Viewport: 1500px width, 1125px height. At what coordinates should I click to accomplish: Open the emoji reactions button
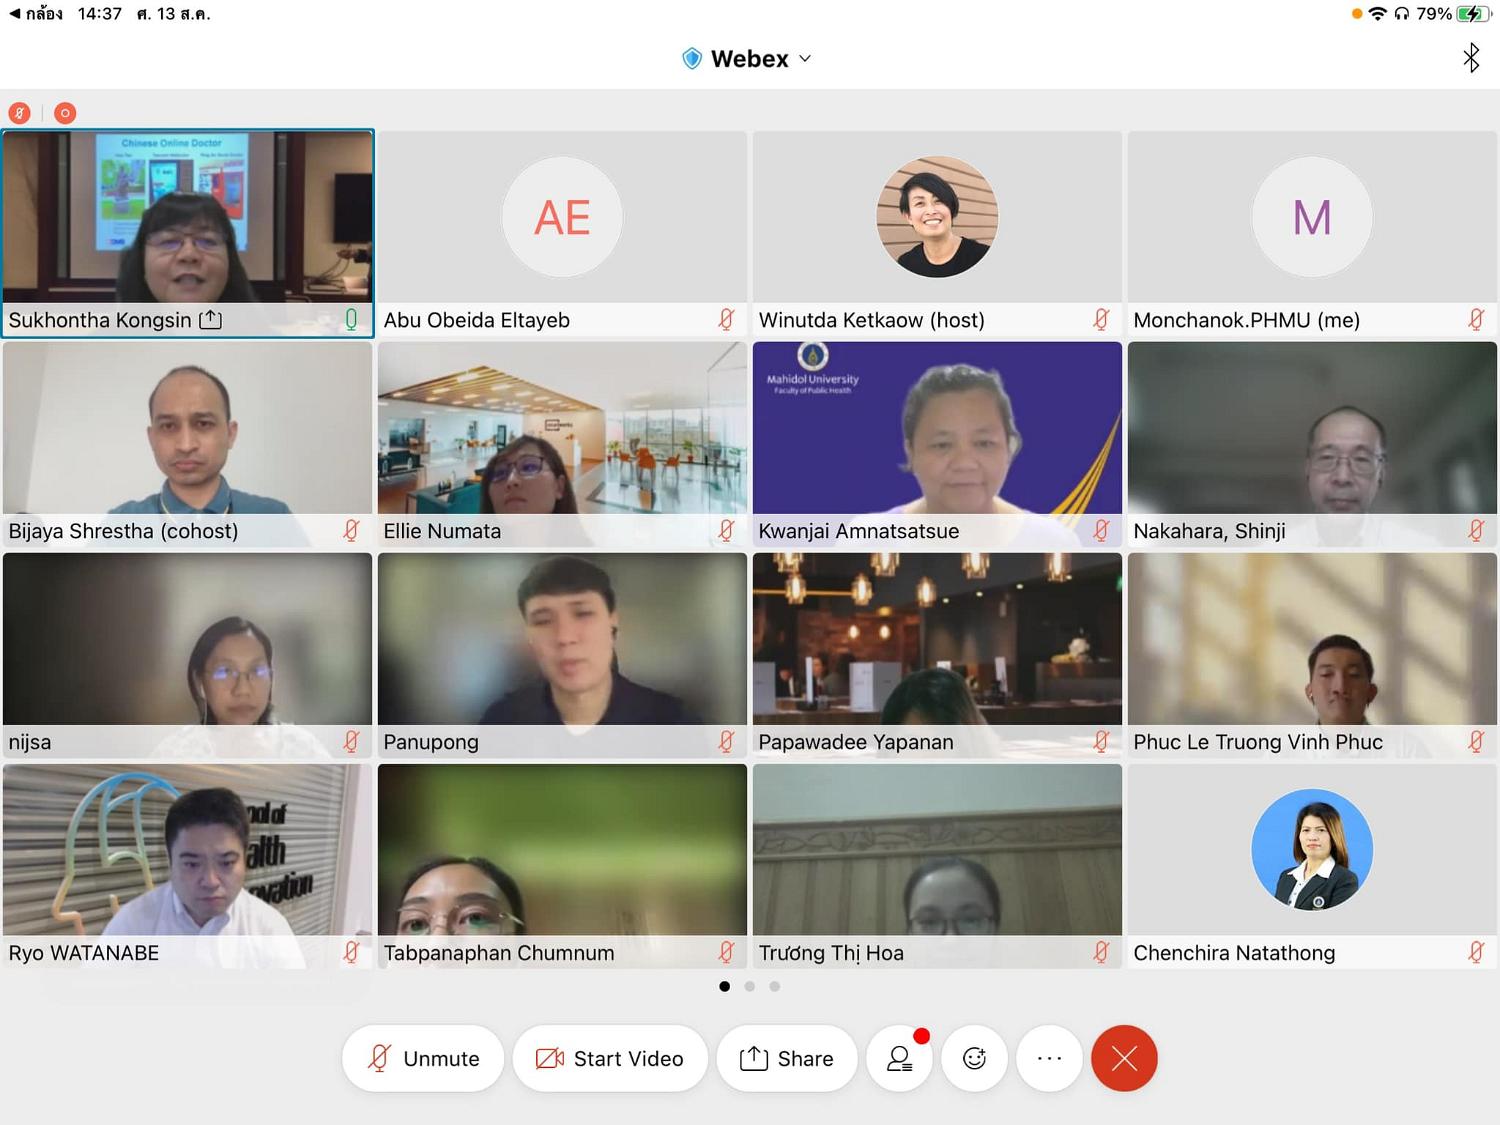[x=974, y=1058]
